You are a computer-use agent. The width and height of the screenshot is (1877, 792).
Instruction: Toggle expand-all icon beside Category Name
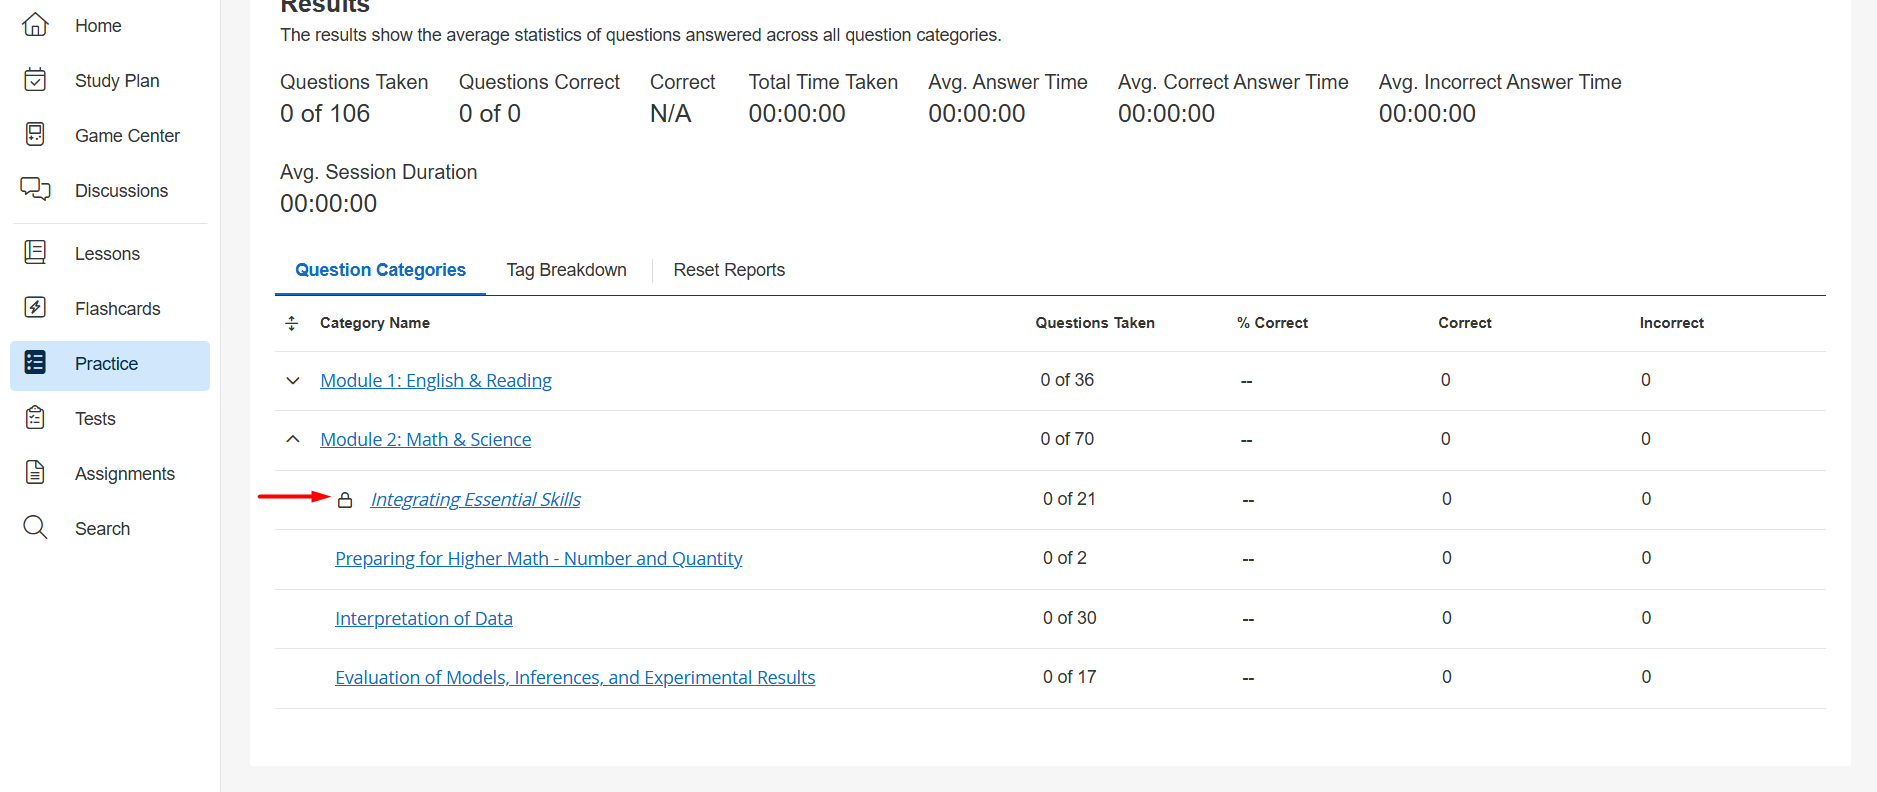pos(292,323)
